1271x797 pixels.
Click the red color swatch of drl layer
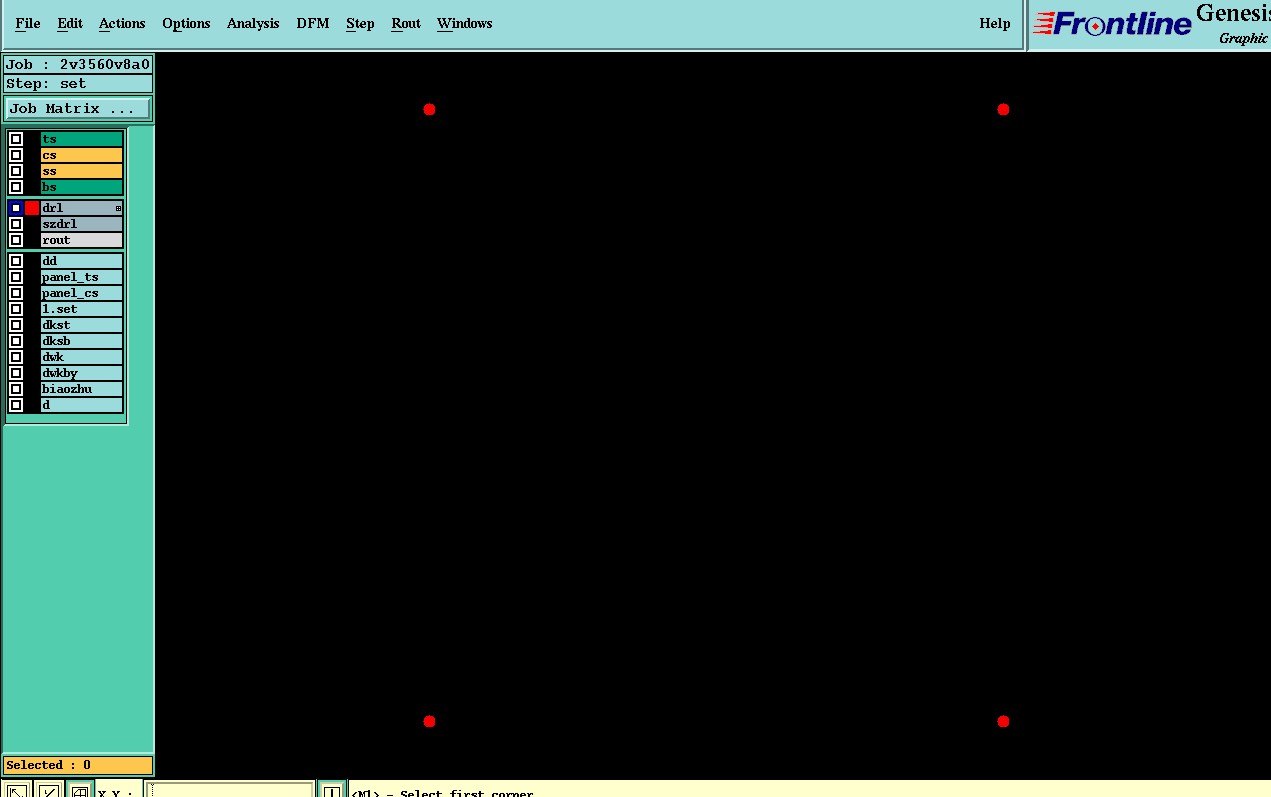(x=32, y=208)
